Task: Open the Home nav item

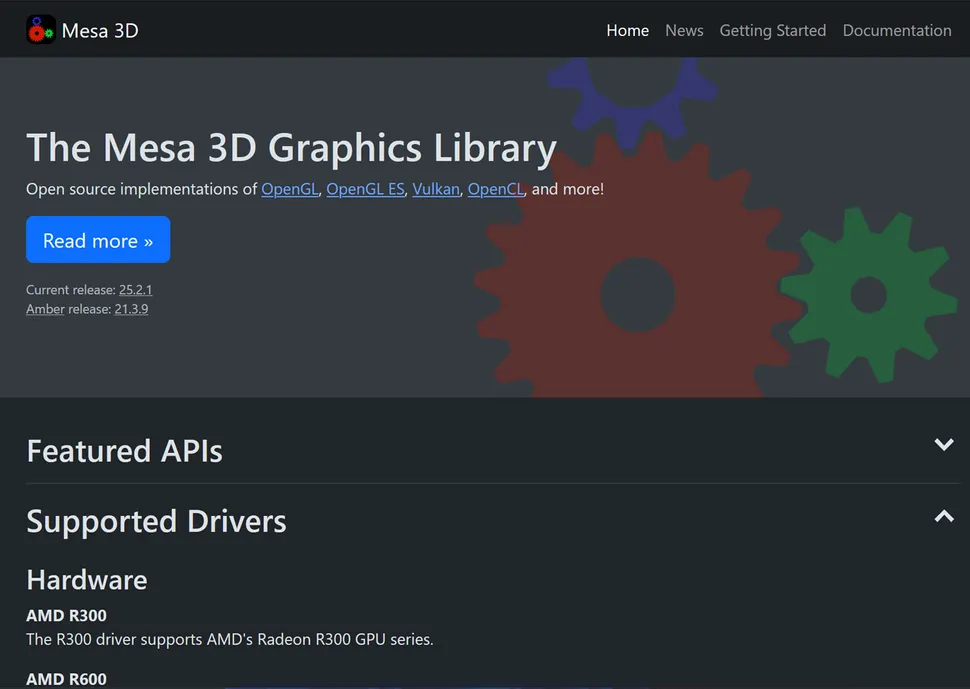Action: click(x=627, y=31)
